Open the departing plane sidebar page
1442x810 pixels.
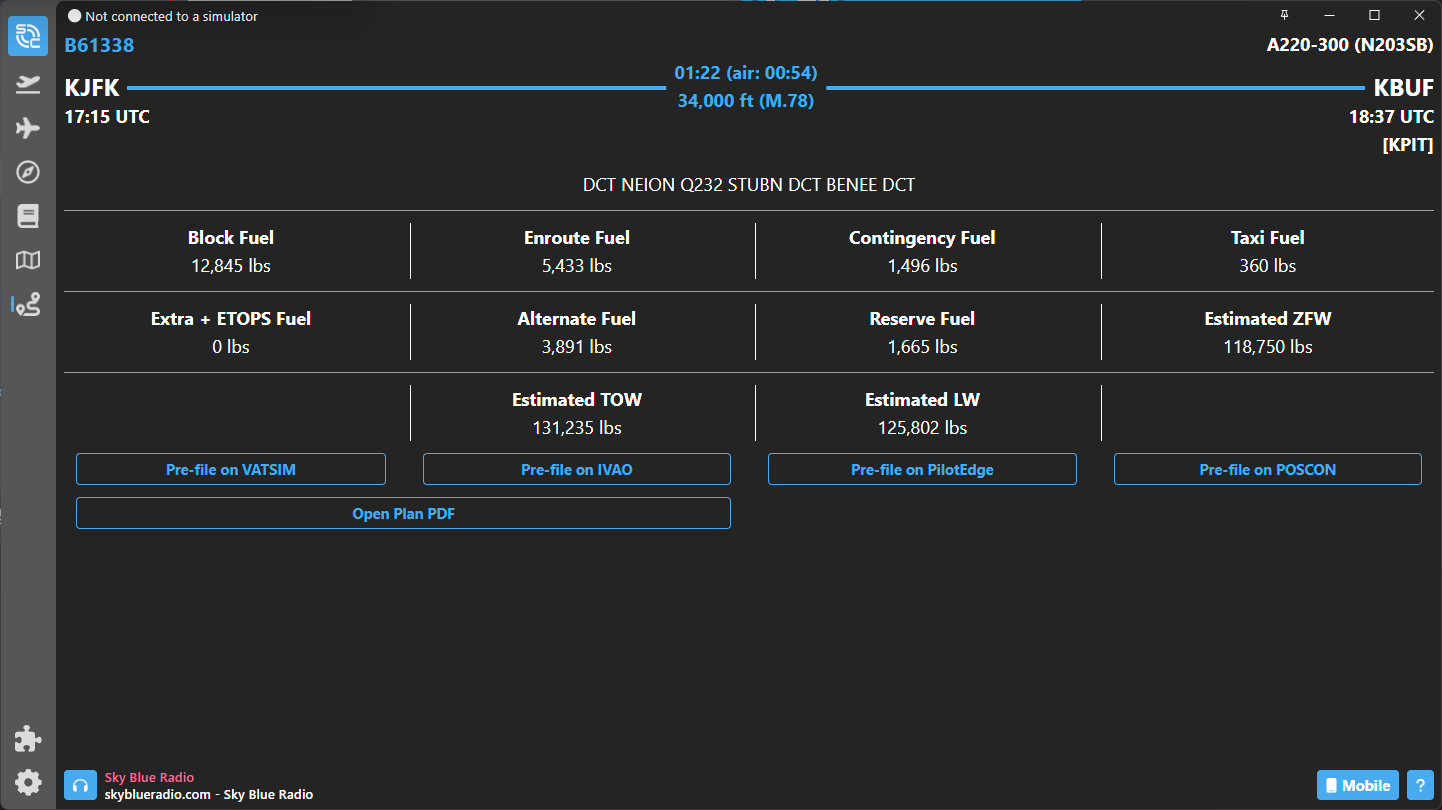coord(28,84)
